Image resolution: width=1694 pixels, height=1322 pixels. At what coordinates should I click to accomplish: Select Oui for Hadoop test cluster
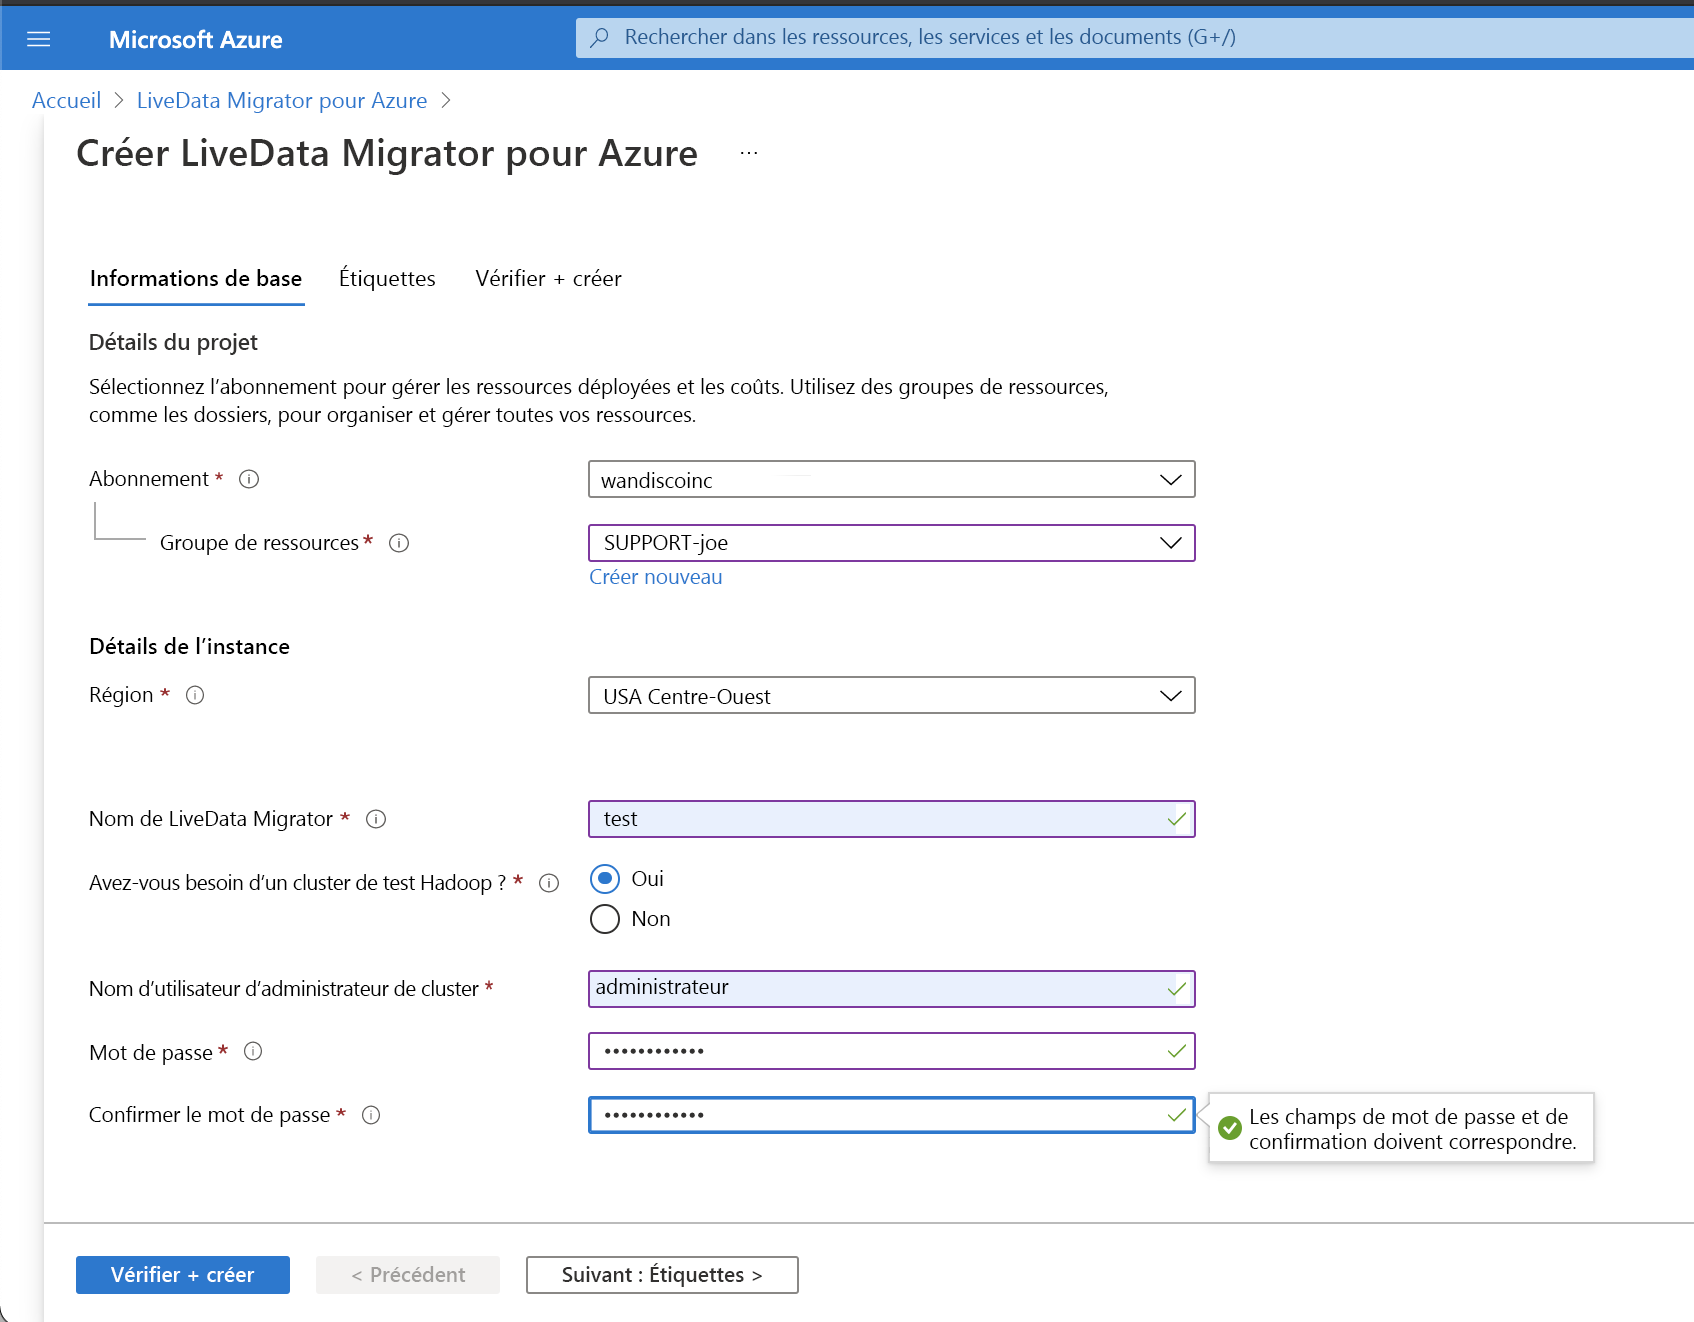(x=605, y=879)
